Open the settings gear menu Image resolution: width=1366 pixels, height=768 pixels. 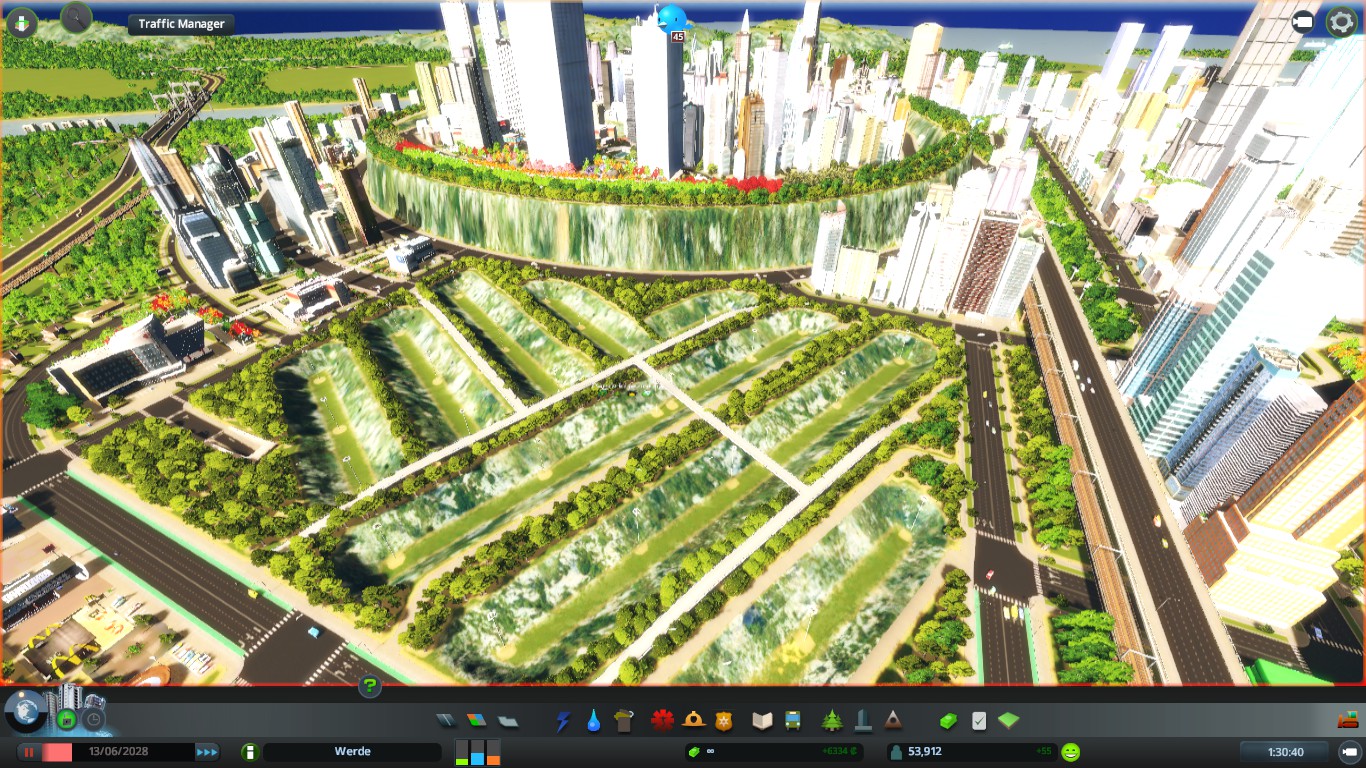pos(1341,21)
